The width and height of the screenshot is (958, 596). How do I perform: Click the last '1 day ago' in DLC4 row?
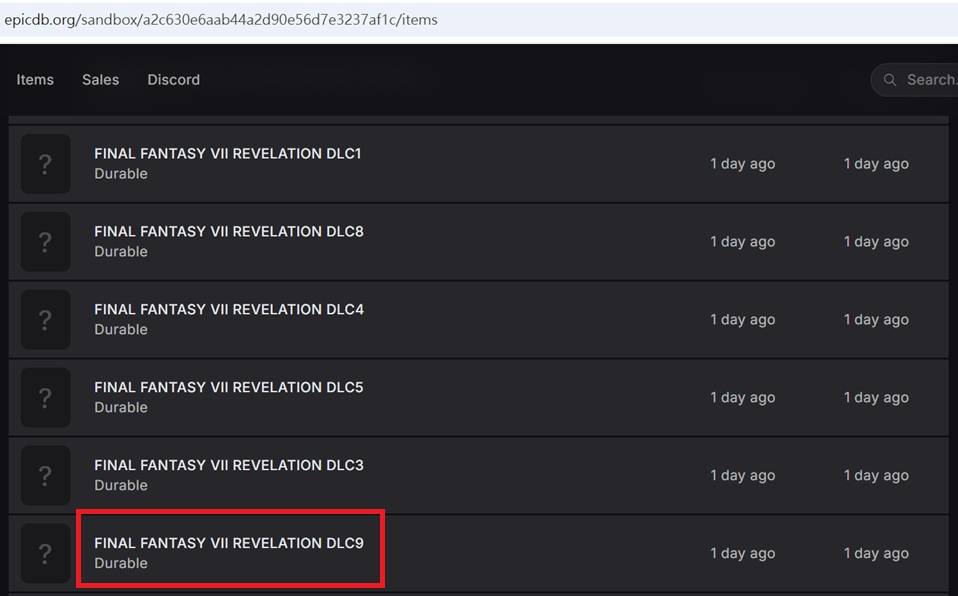pyautogui.click(x=876, y=320)
